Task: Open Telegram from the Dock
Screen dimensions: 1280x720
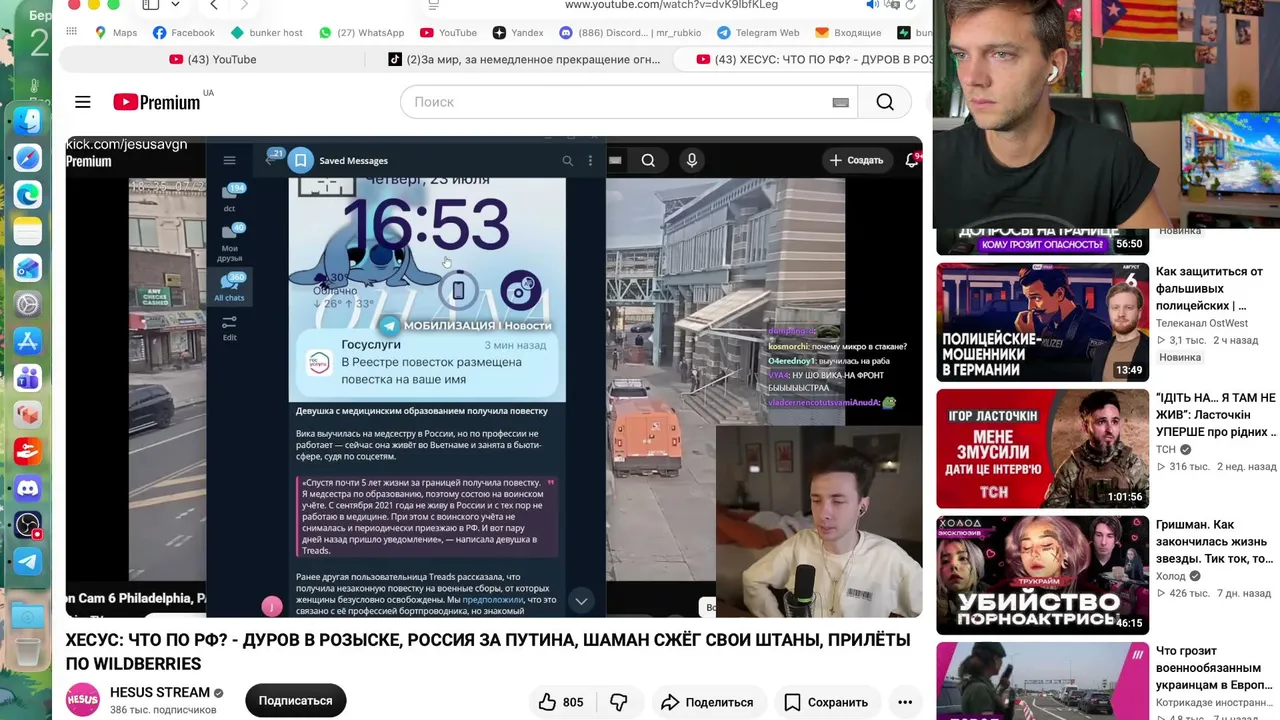Action: (x=28, y=561)
